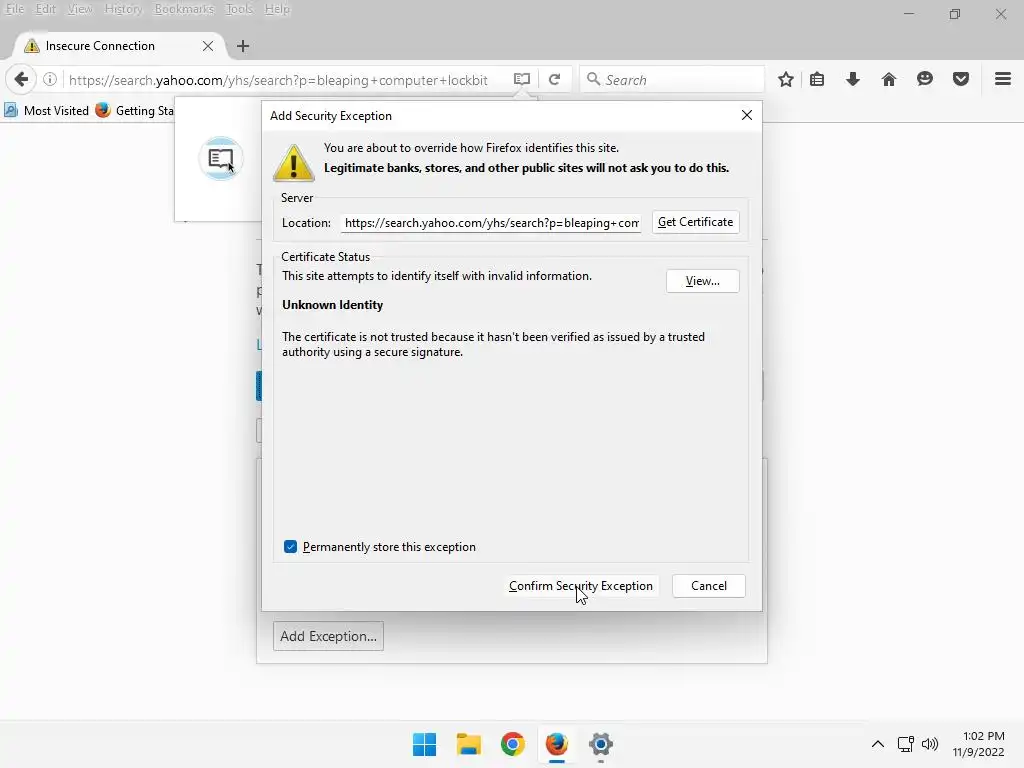Show hidden tray icons chevron
The height and width of the screenshot is (768, 1024).
(878, 744)
